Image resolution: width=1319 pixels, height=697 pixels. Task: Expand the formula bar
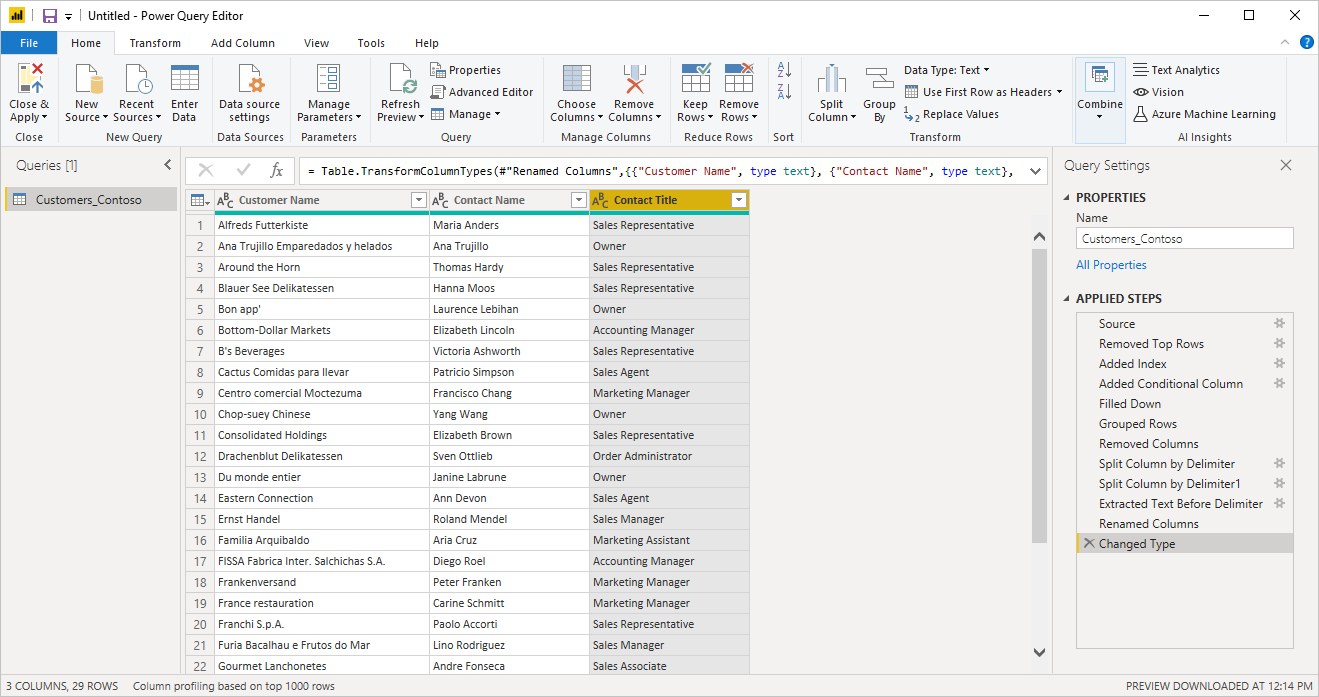pyautogui.click(x=1035, y=171)
